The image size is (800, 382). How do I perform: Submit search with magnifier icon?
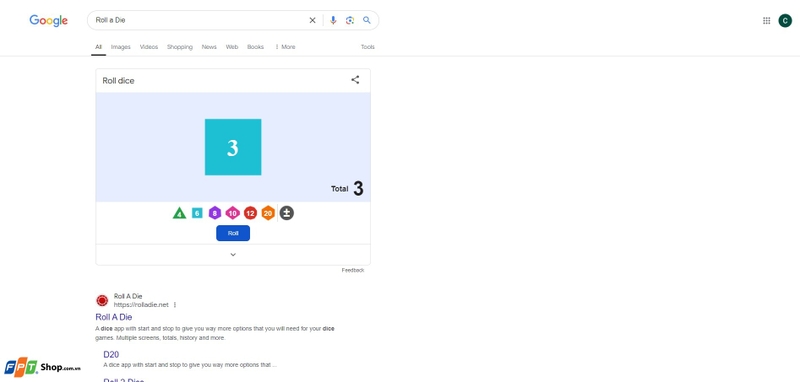367,20
